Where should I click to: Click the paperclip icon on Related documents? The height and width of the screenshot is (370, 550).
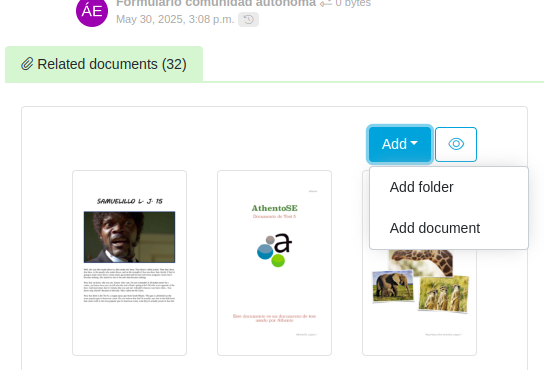[x=27, y=64]
